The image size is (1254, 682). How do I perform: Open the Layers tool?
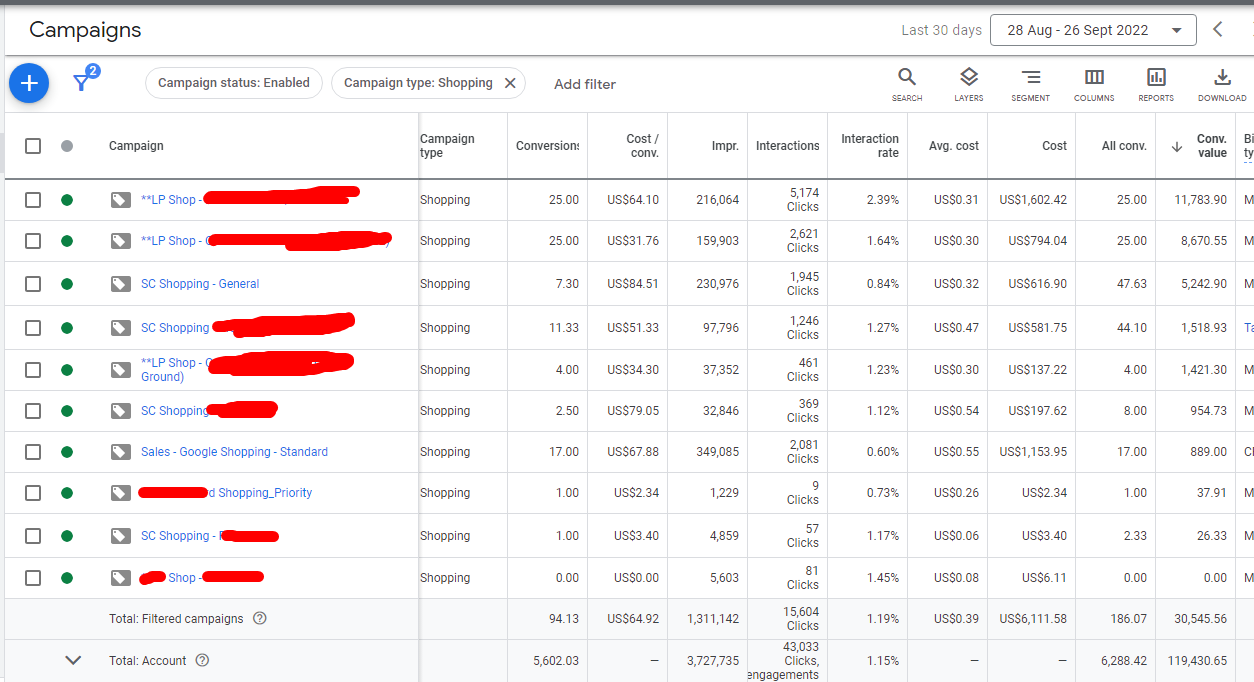tap(968, 84)
